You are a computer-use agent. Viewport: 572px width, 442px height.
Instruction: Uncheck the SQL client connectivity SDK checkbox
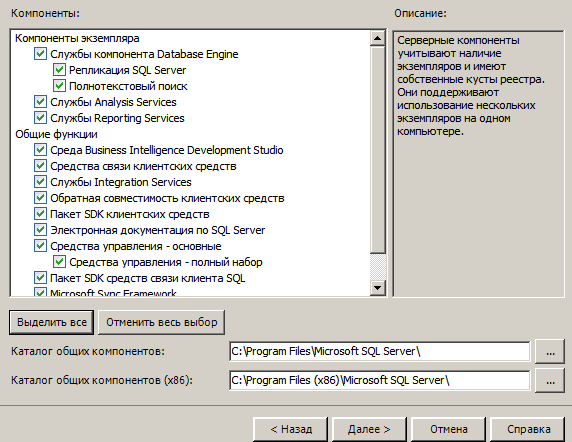coord(40,278)
